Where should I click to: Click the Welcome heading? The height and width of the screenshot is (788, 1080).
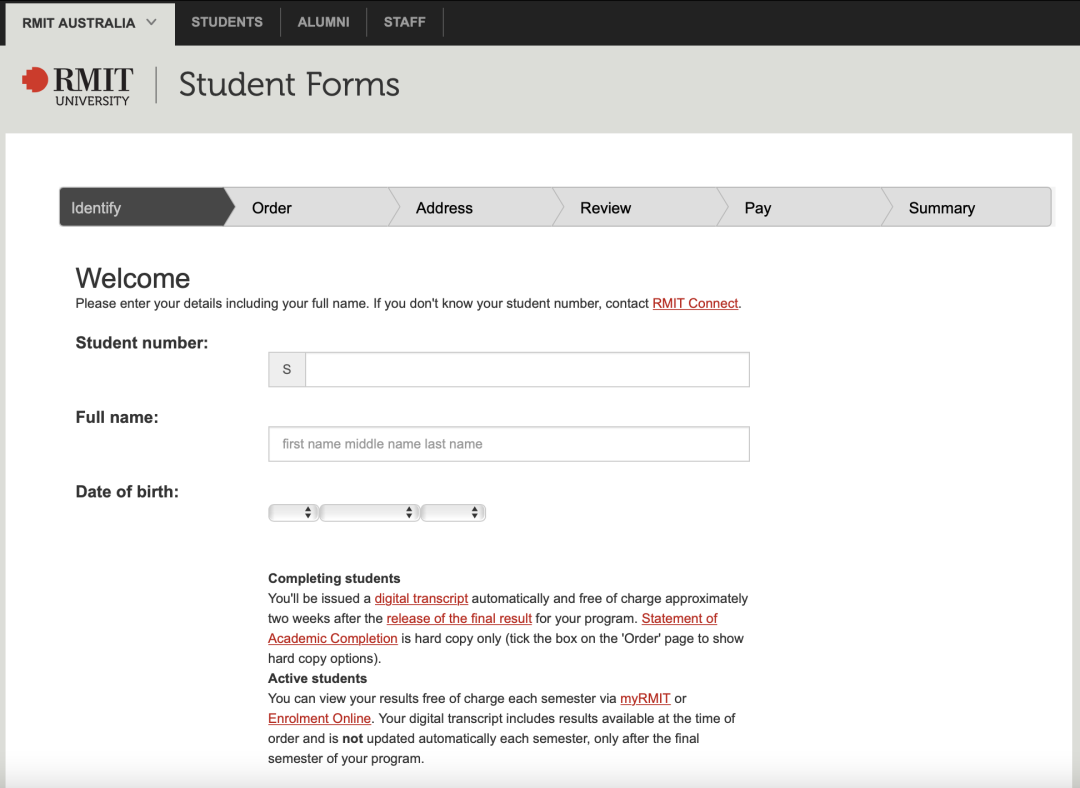point(133,278)
